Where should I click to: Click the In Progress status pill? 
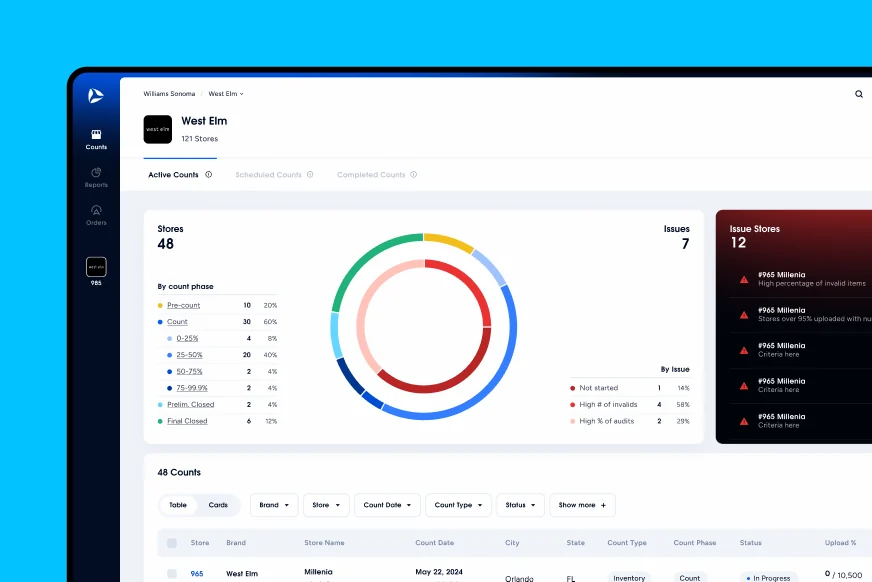(x=768, y=577)
